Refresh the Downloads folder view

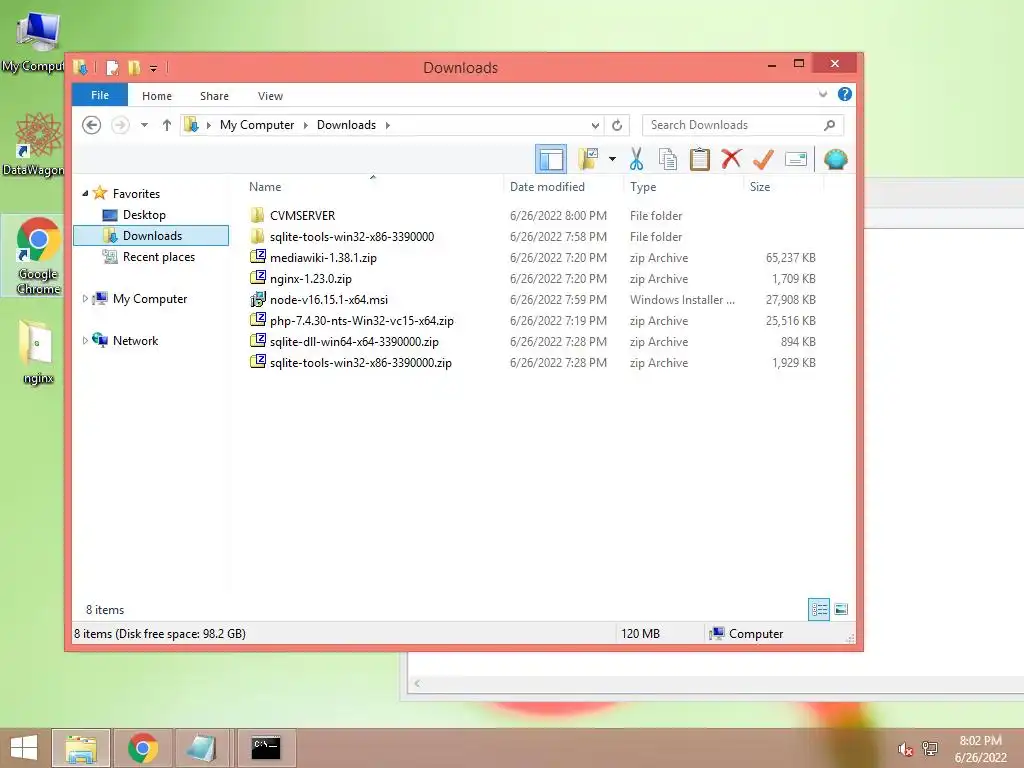click(617, 125)
